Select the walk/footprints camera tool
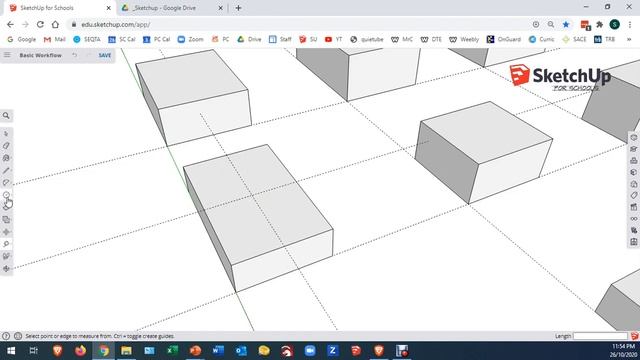Image resolution: width=640 pixels, height=360 pixels. pyautogui.click(x=6, y=256)
